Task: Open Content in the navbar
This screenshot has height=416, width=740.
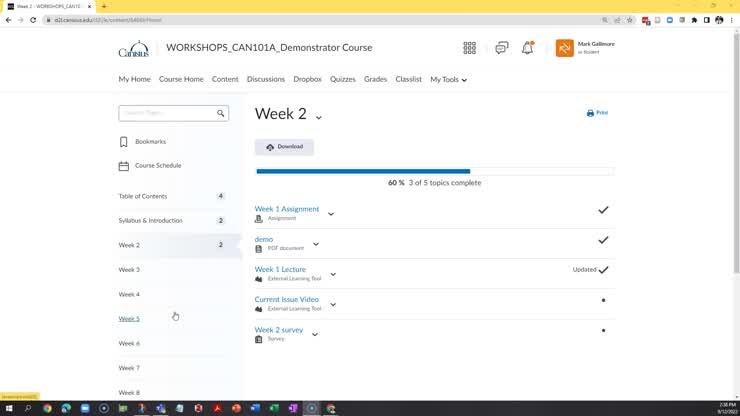Action: (225, 79)
